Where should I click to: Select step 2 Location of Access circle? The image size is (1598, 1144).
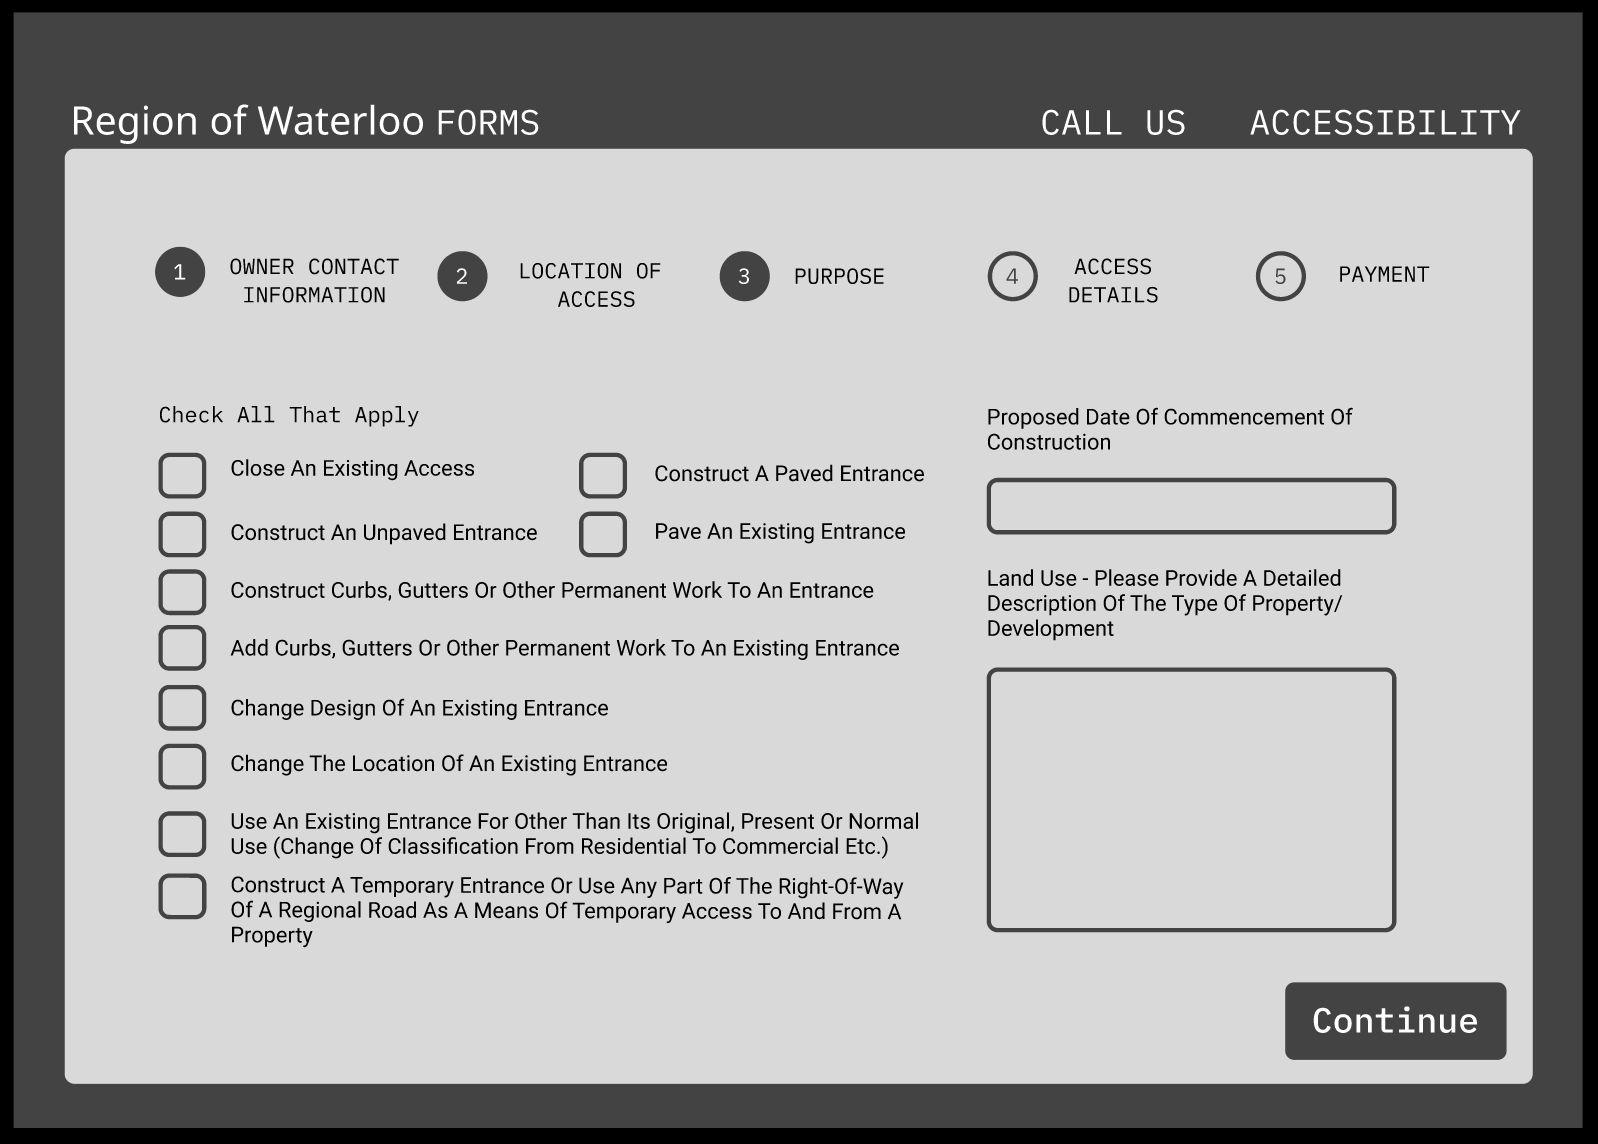462,277
